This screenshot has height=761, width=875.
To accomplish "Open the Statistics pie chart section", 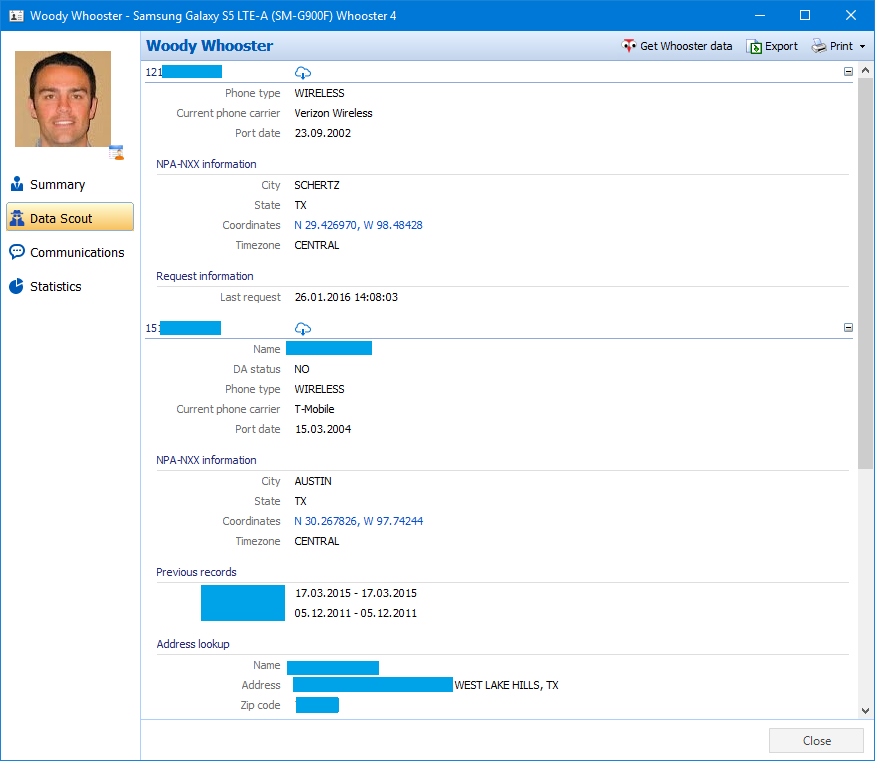I will (55, 287).
